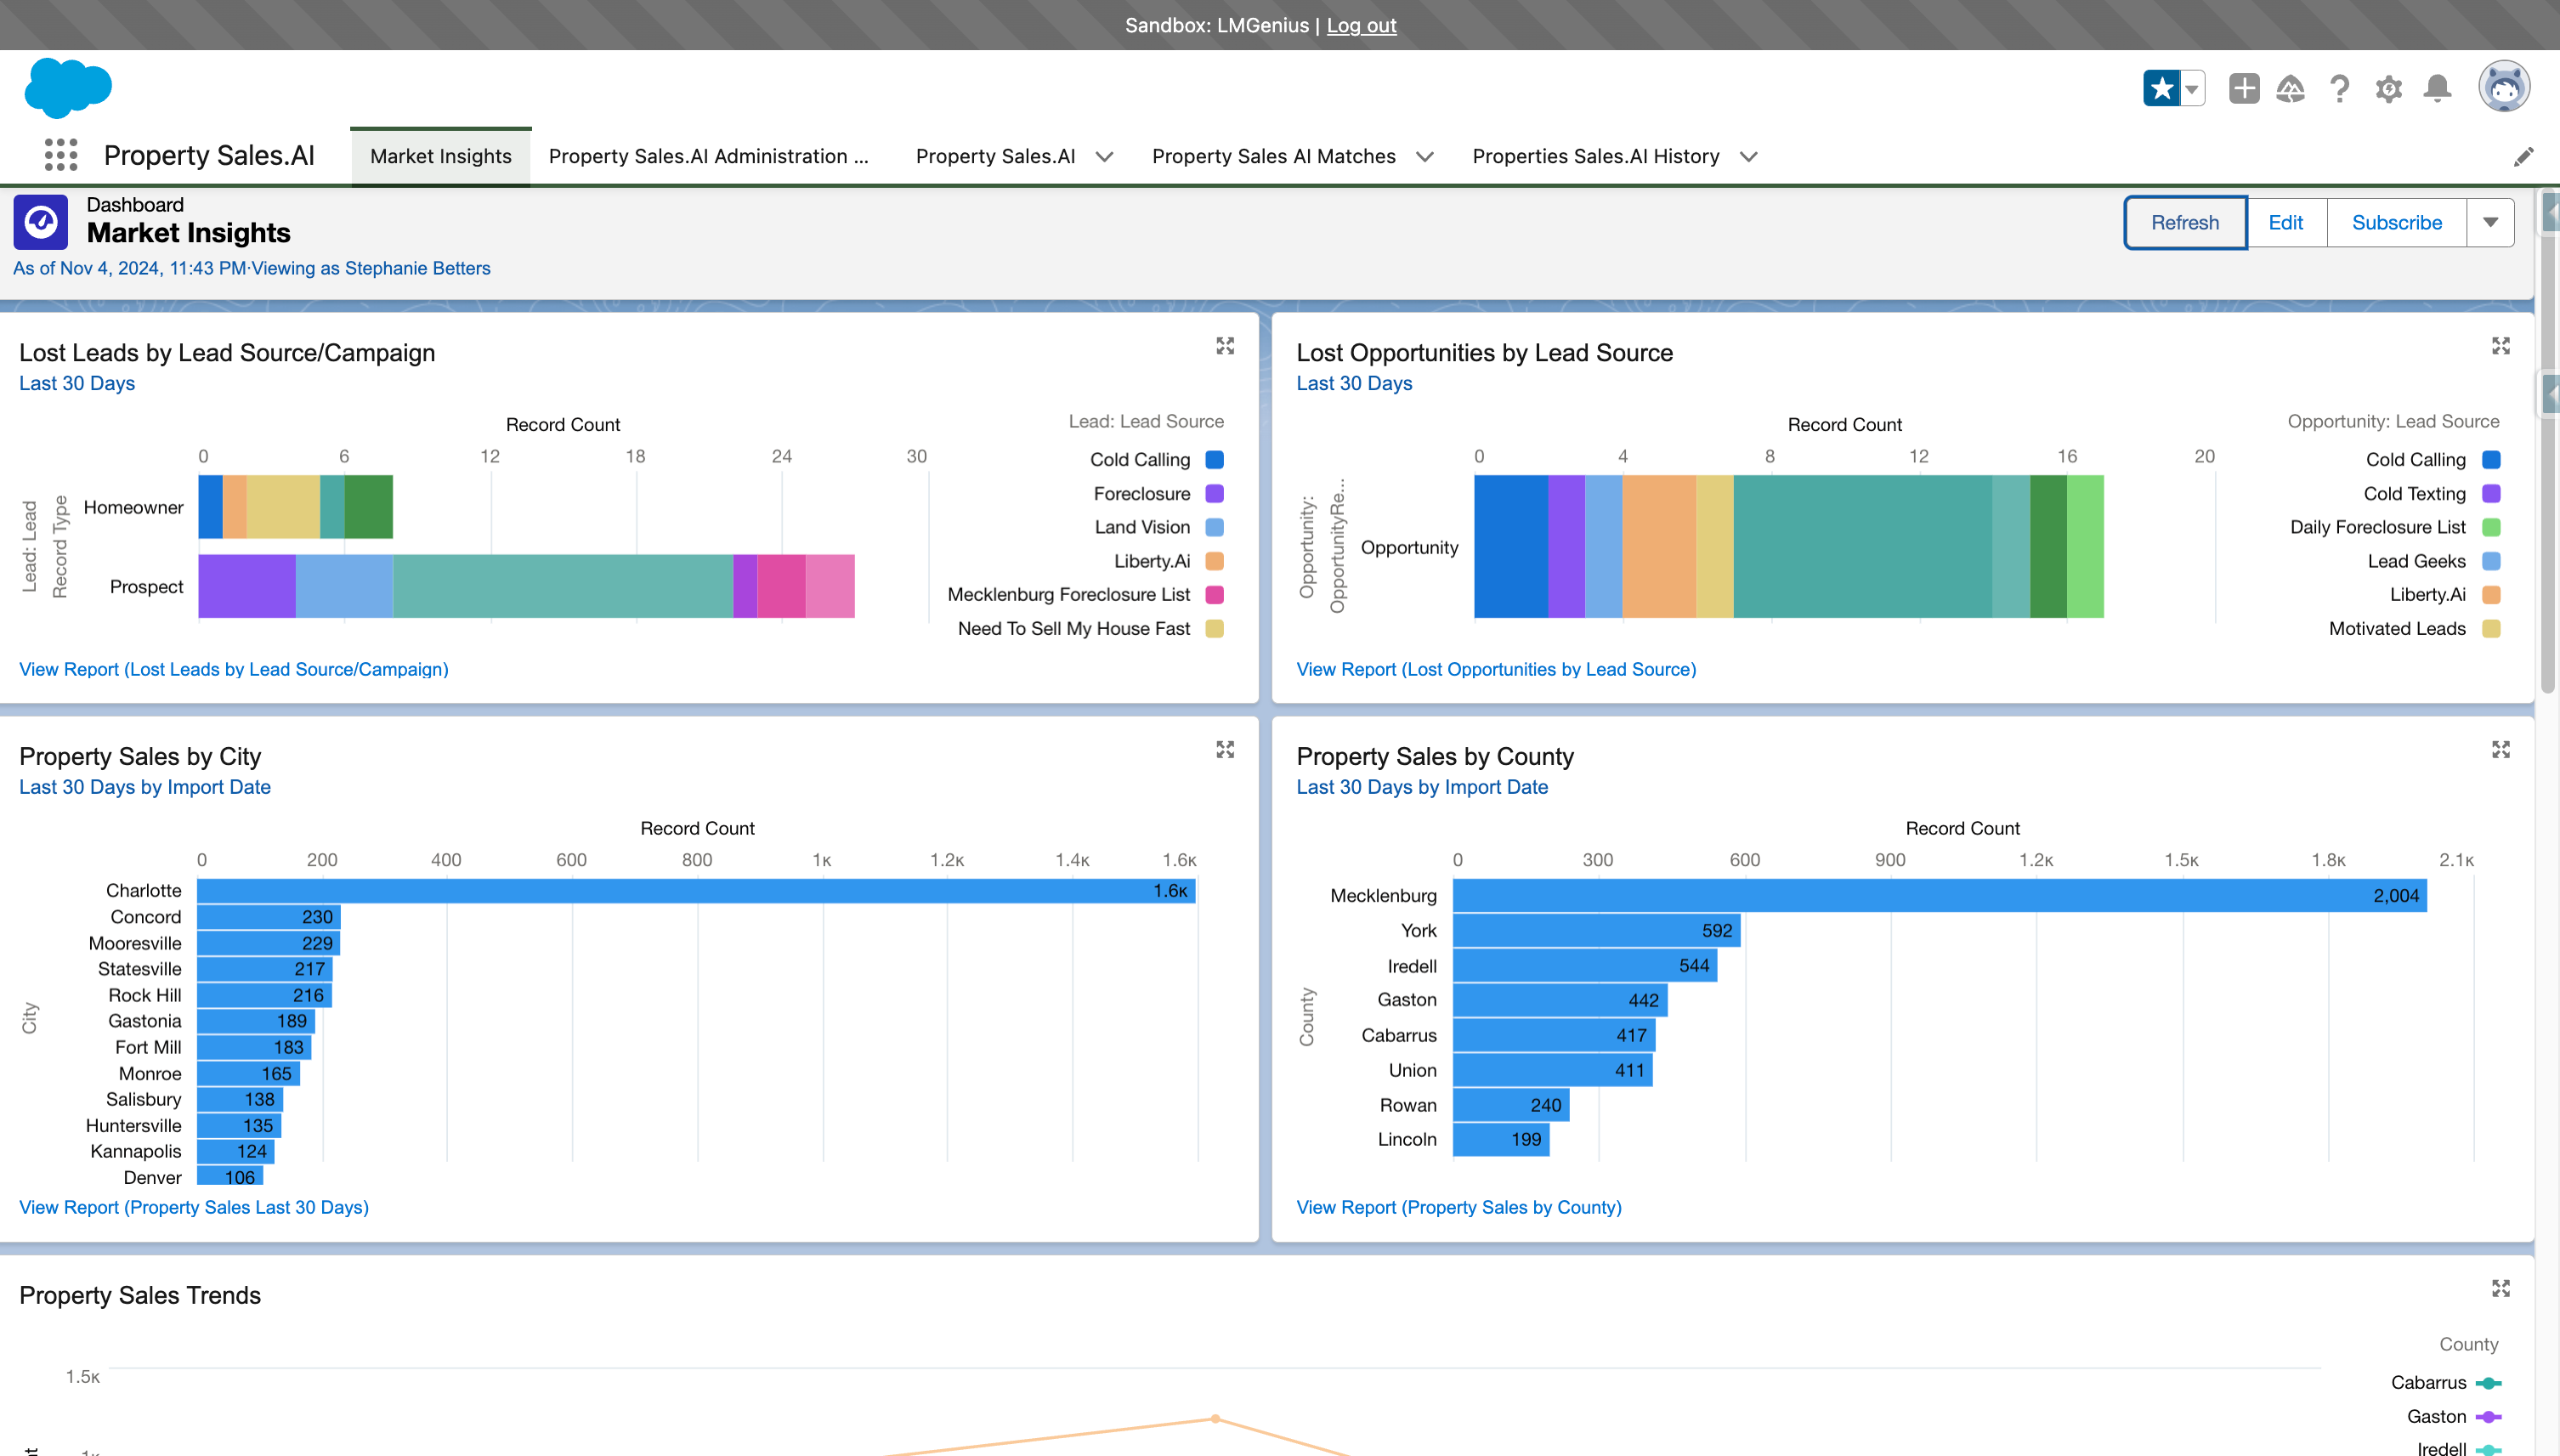Select the Market Insights tab
Viewport: 2560px width, 1456px height.
(440, 157)
